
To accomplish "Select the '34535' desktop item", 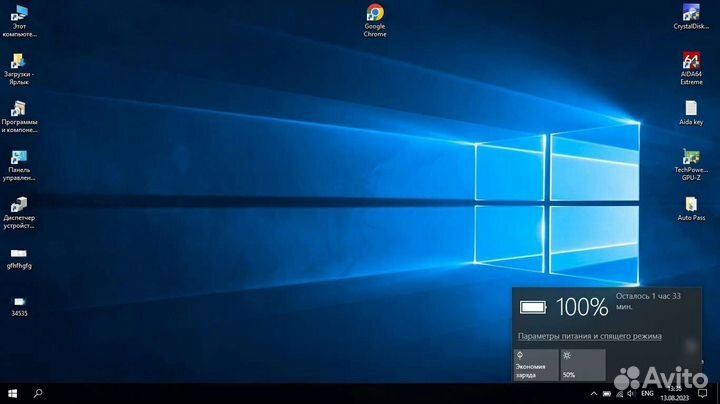I will (x=19, y=306).
